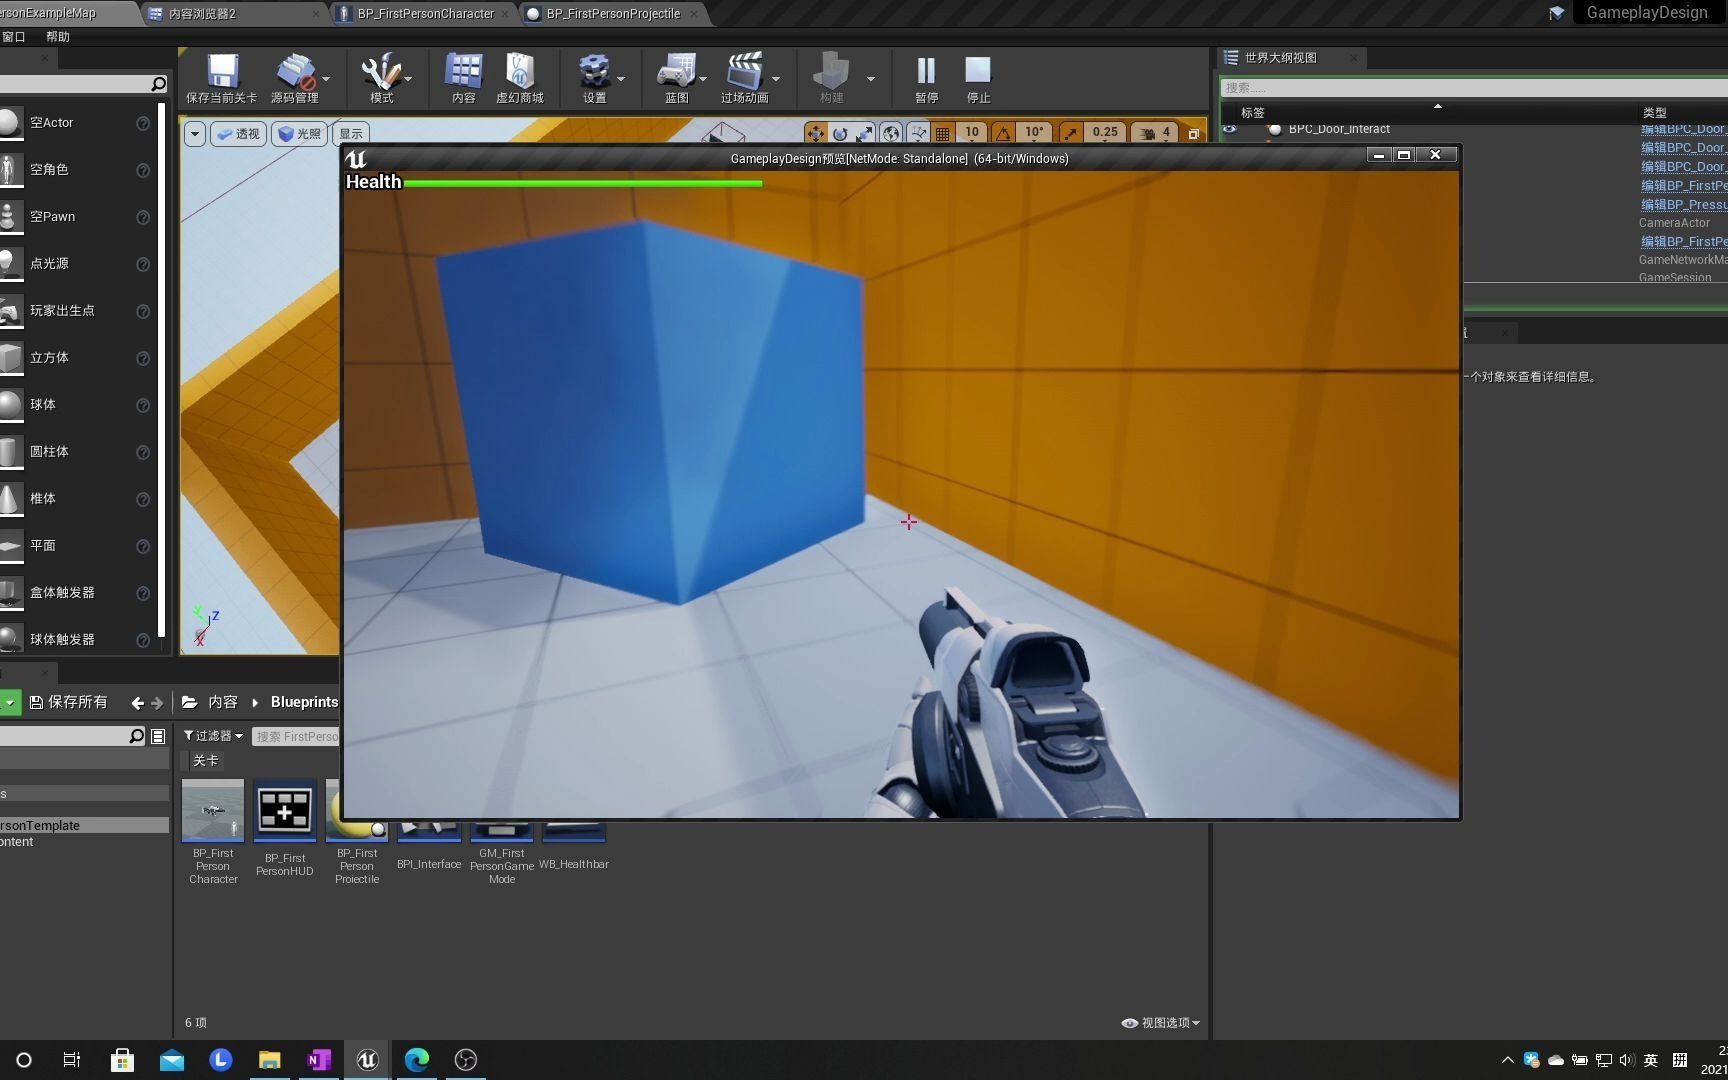Toggle visibility of BPC_Door_Interact in outliner
The width and height of the screenshot is (1728, 1080).
point(1228,129)
